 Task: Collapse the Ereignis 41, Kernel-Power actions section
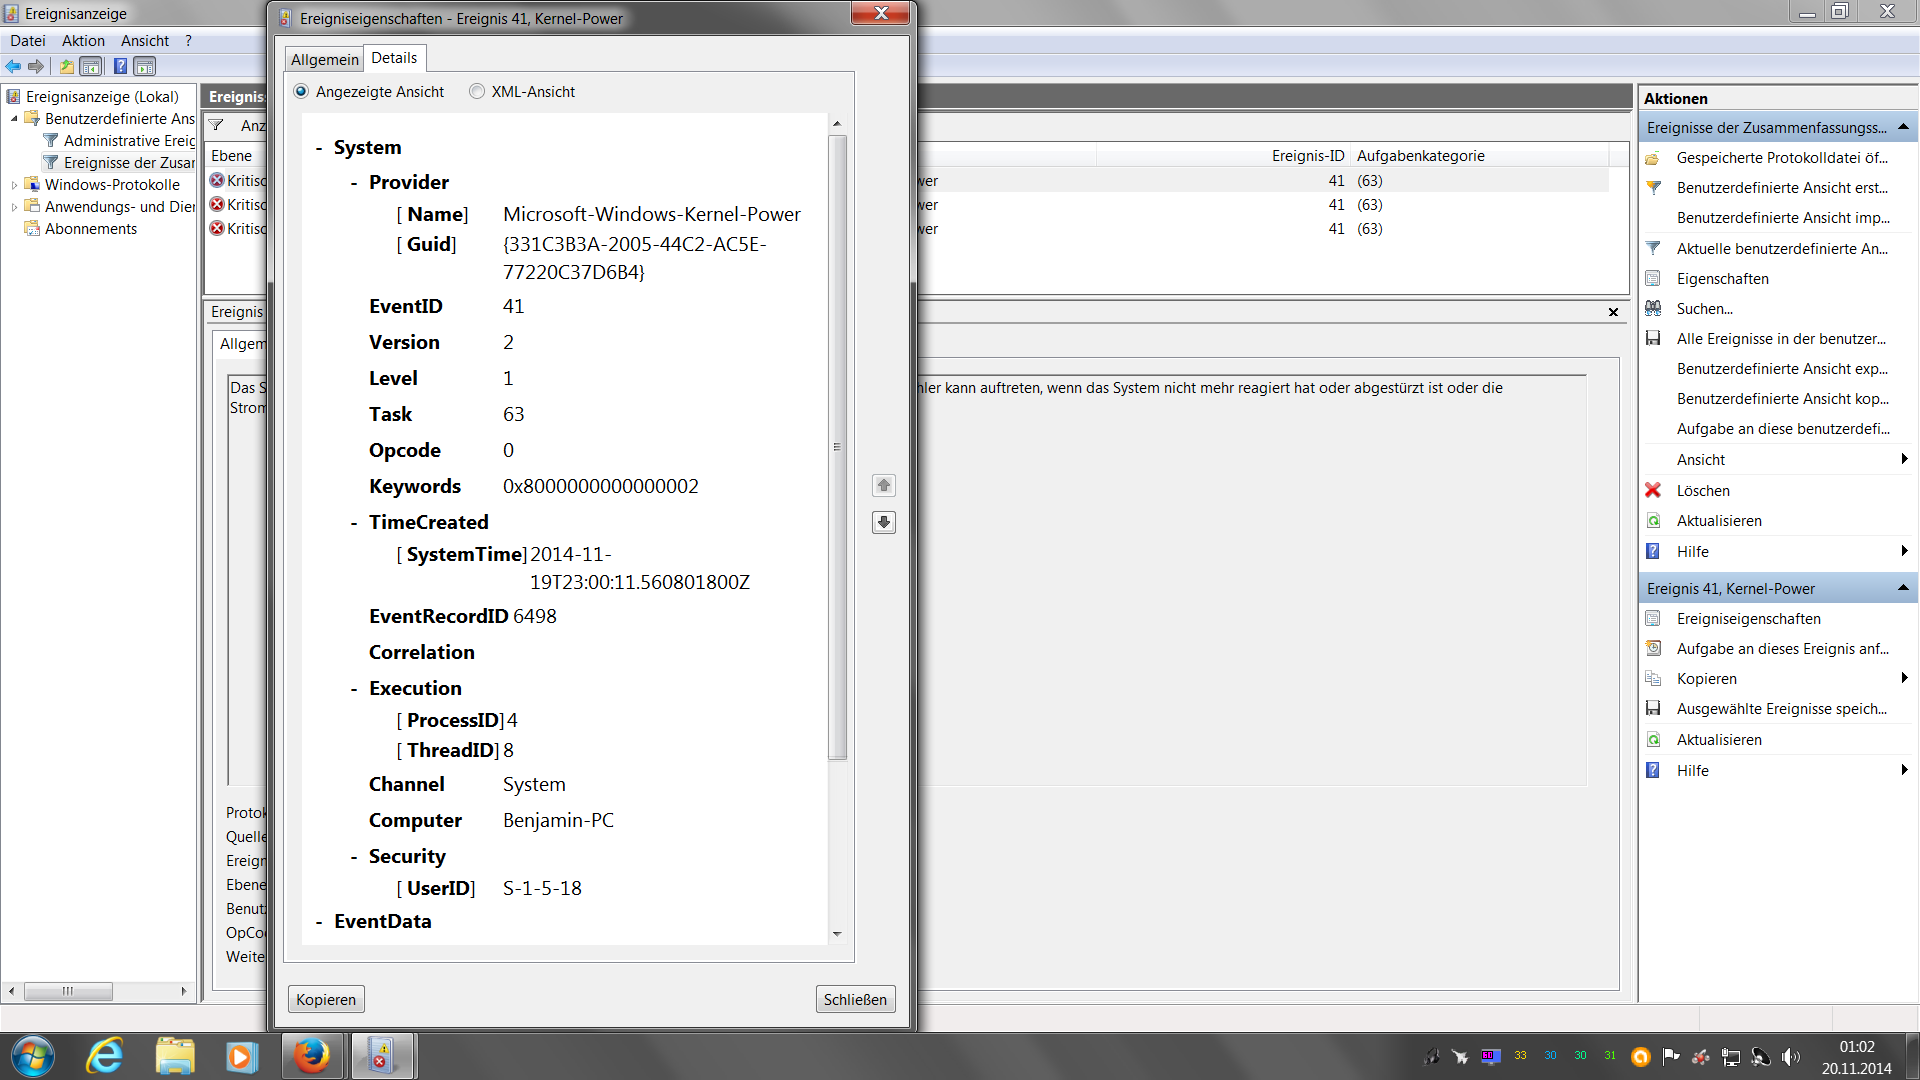pos(1902,588)
